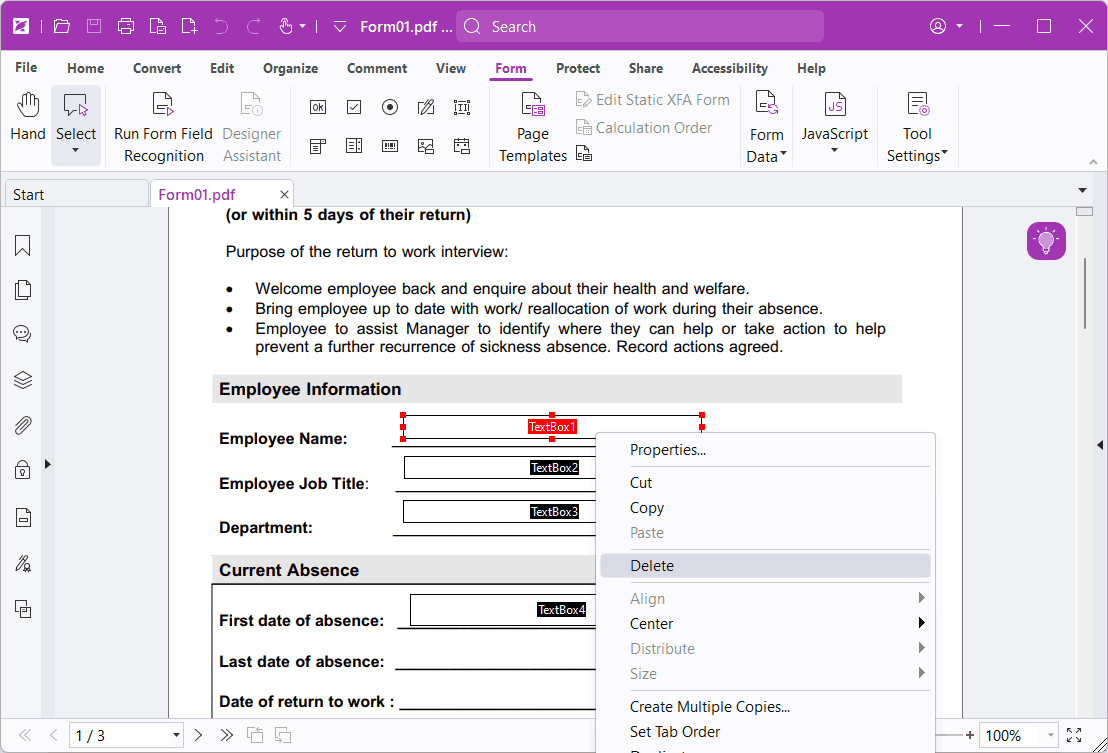The width and height of the screenshot is (1108, 753).
Task: Choose Delete from the context menu
Action: tap(653, 565)
